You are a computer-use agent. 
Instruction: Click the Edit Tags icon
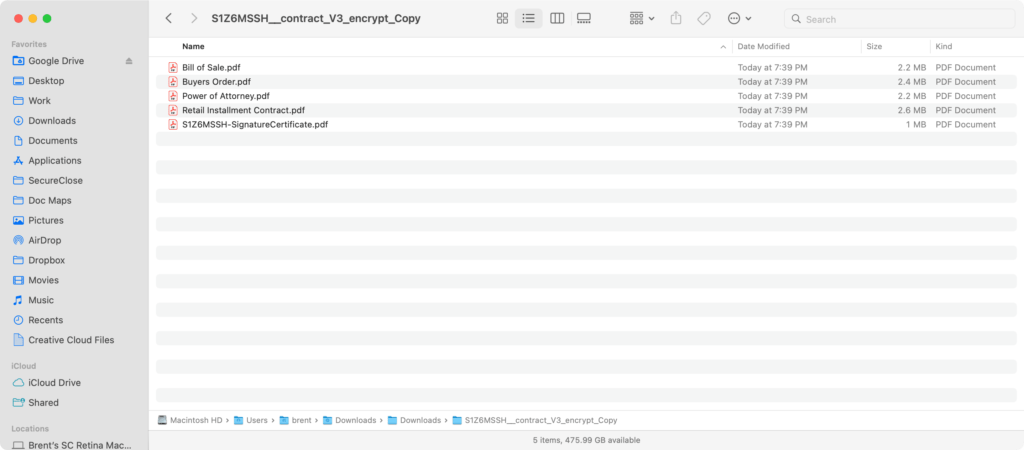(704, 19)
